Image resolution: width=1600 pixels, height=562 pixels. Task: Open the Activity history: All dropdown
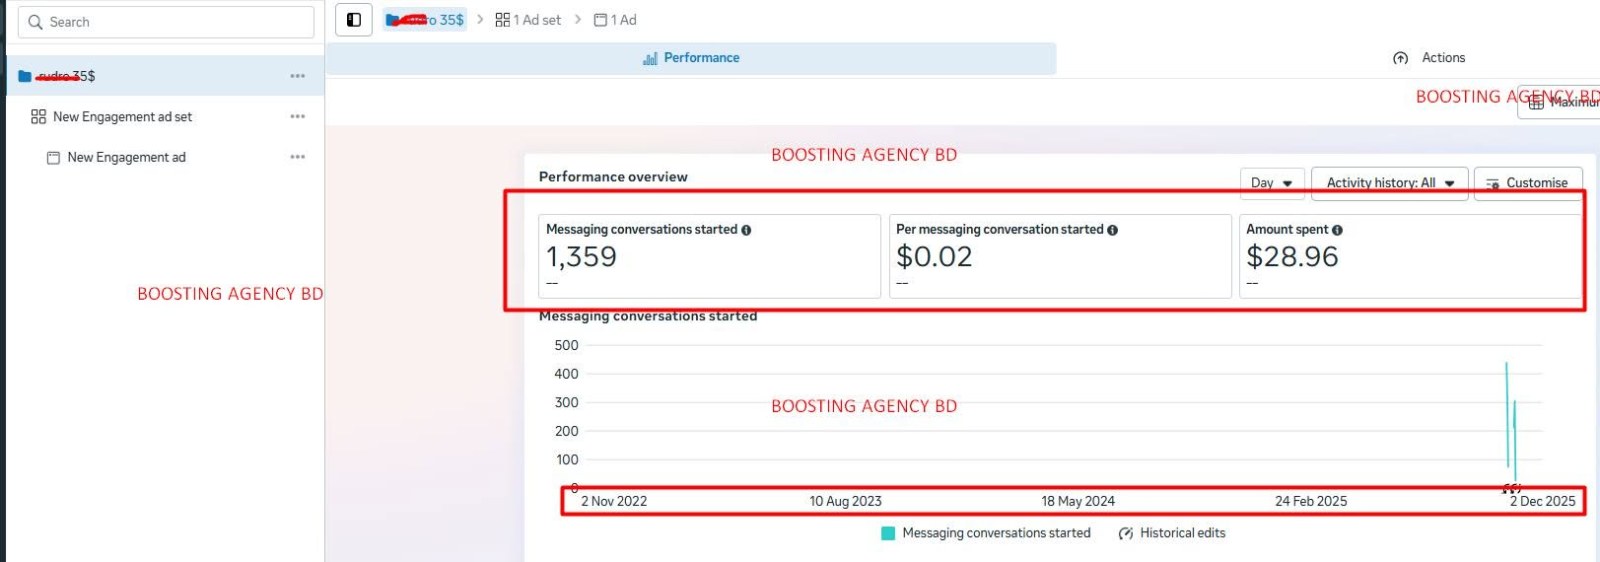(x=1390, y=183)
